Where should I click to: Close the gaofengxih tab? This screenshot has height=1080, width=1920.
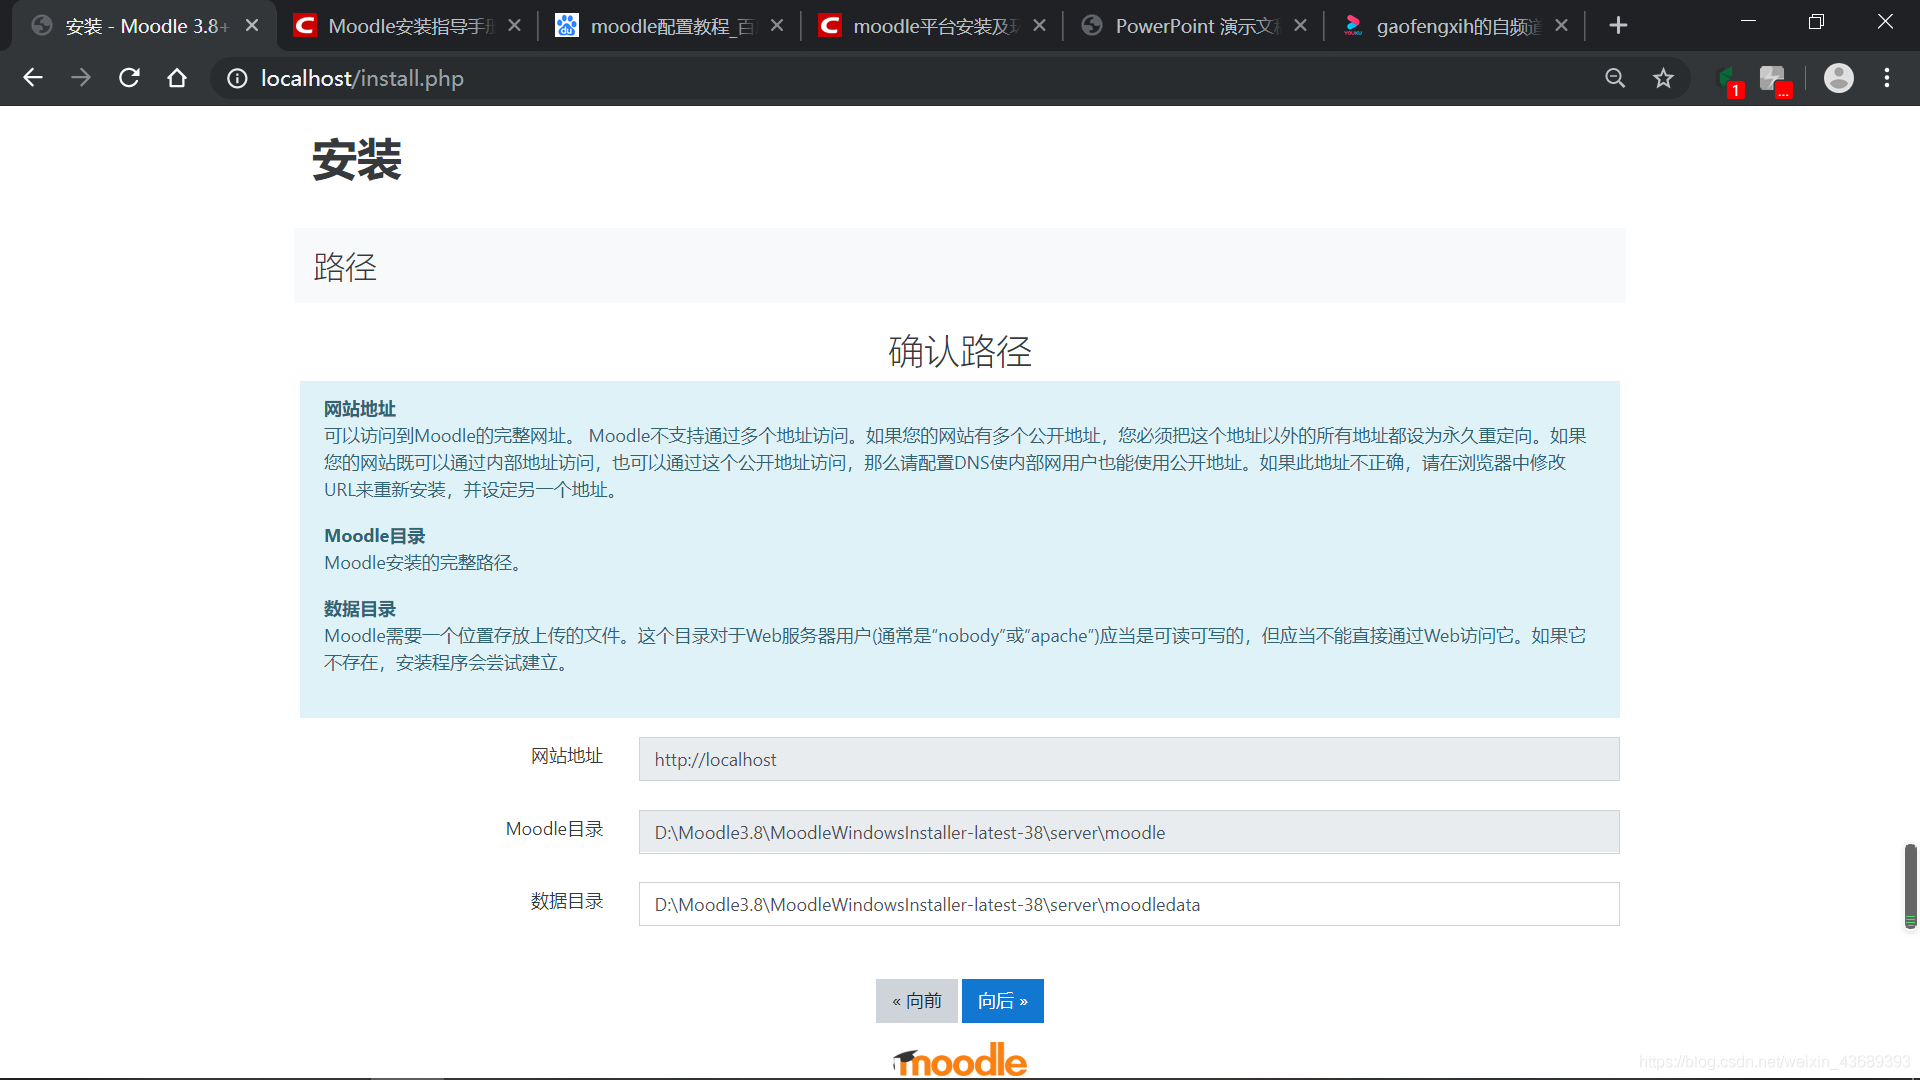tap(1561, 26)
